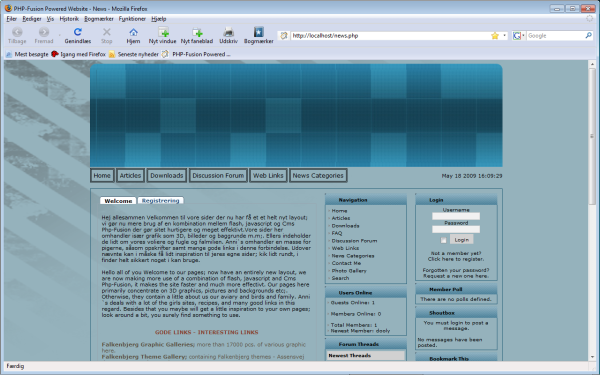The height and width of the screenshot is (375, 600).
Task: Open the Bogmærker toolbar icon
Action: (259, 32)
